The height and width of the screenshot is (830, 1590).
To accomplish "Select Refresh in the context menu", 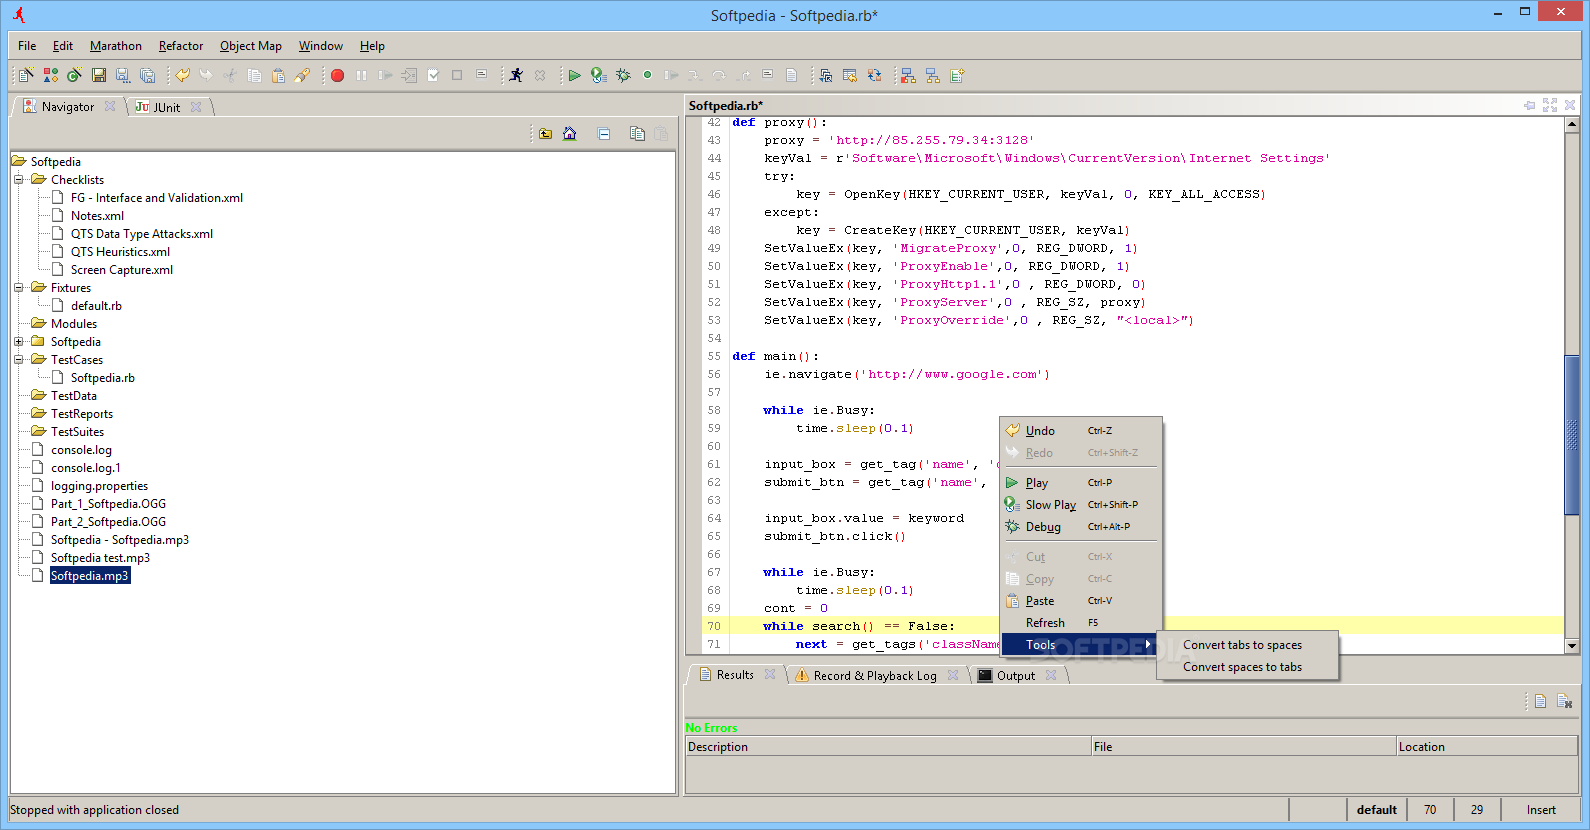I will click(x=1081, y=623).
